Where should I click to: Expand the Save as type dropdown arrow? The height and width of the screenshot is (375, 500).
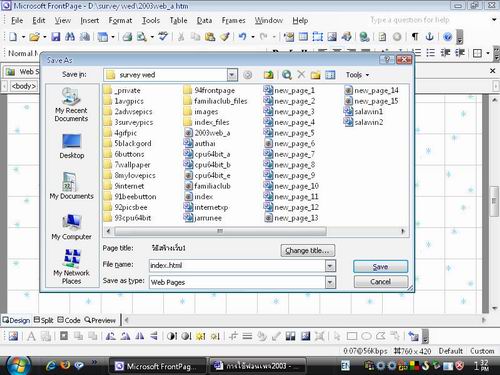point(330,283)
